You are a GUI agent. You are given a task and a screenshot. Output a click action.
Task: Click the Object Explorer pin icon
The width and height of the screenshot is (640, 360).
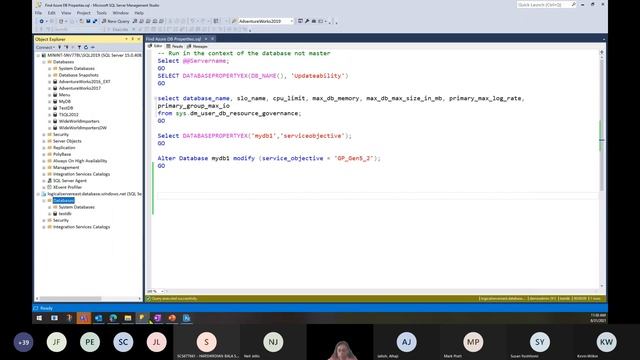tap(132, 39)
